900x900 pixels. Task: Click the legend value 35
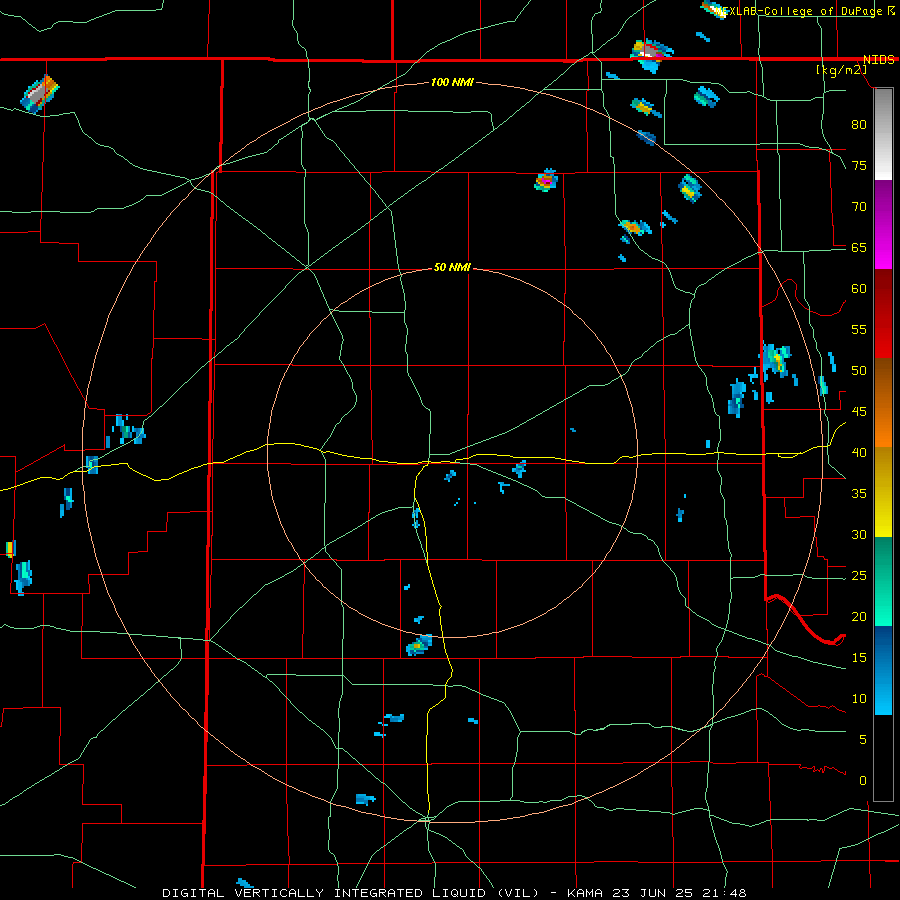pos(859,494)
